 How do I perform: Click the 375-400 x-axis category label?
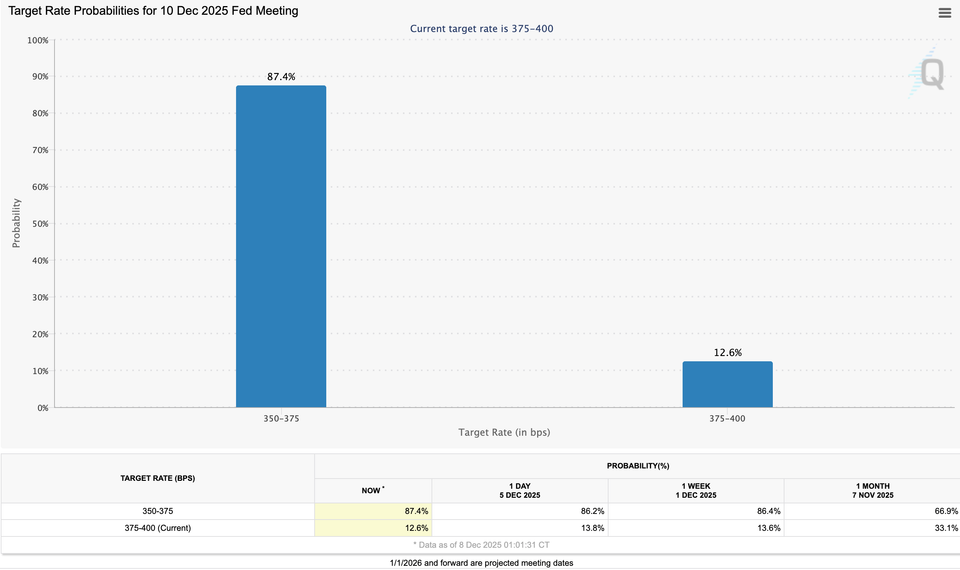(x=727, y=419)
